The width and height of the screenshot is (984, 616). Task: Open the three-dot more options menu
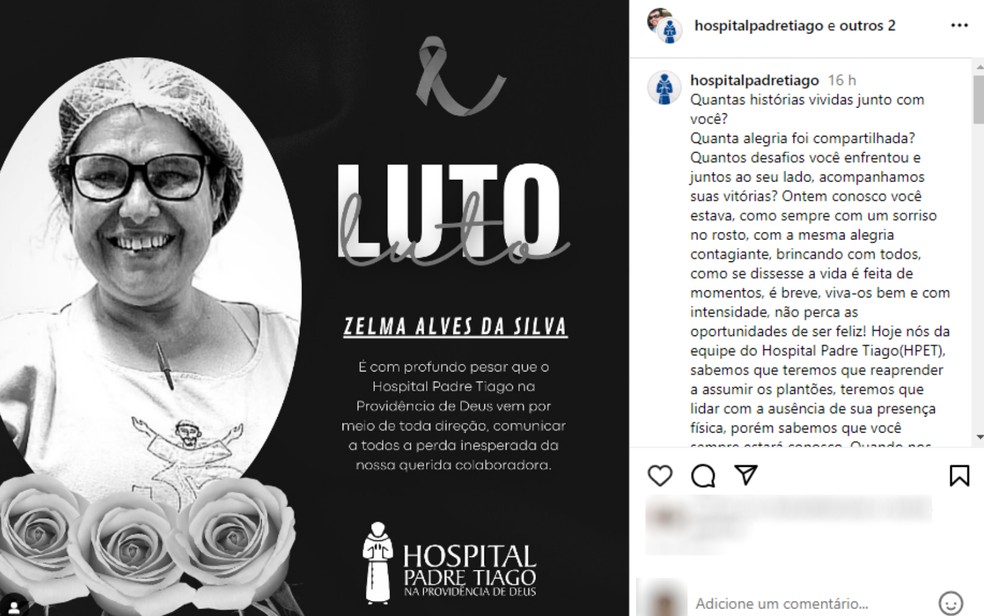tap(960, 26)
